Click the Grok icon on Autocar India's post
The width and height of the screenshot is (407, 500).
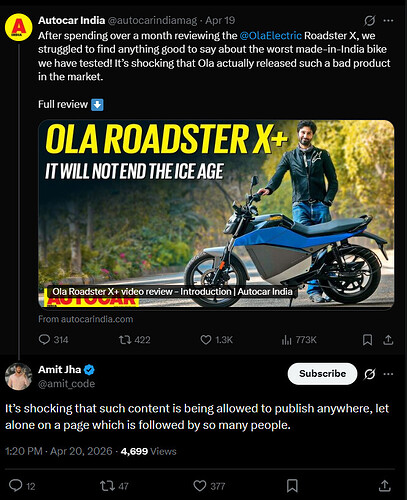(369, 21)
